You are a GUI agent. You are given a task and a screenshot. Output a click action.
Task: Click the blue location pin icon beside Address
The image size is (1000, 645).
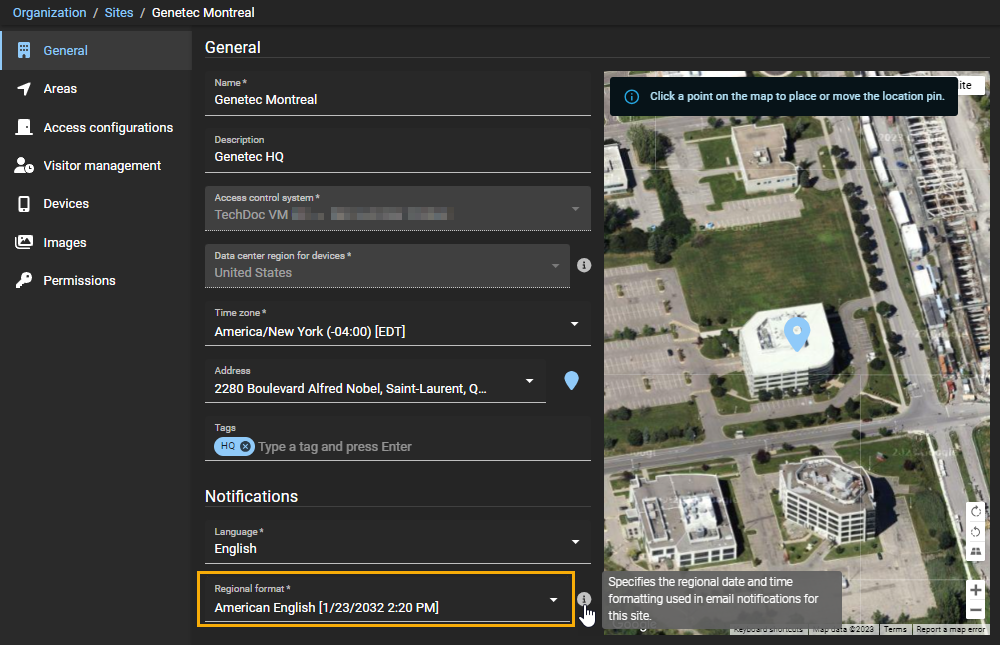pyautogui.click(x=571, y=380)
